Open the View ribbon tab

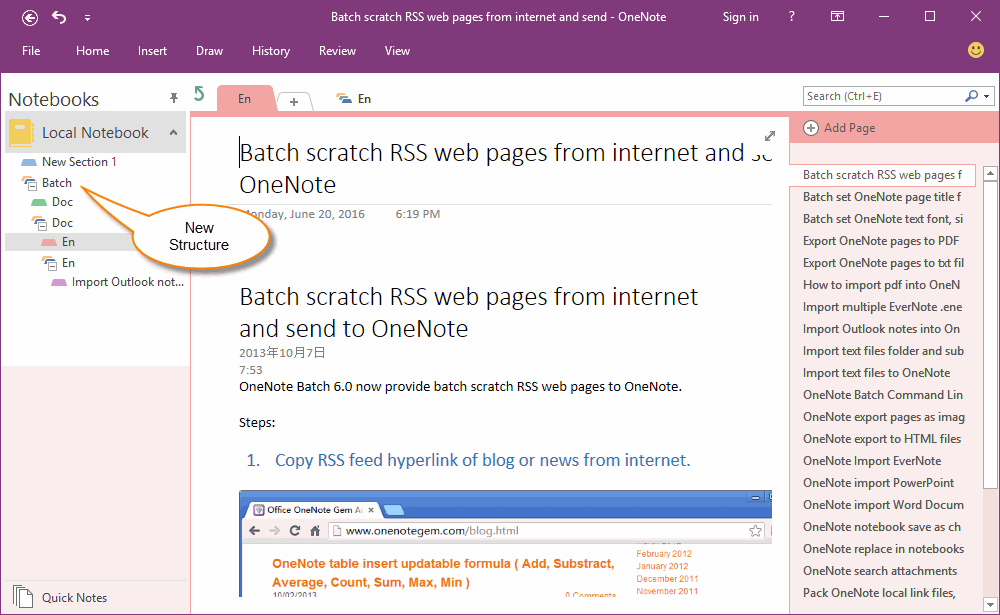[397, 51]
